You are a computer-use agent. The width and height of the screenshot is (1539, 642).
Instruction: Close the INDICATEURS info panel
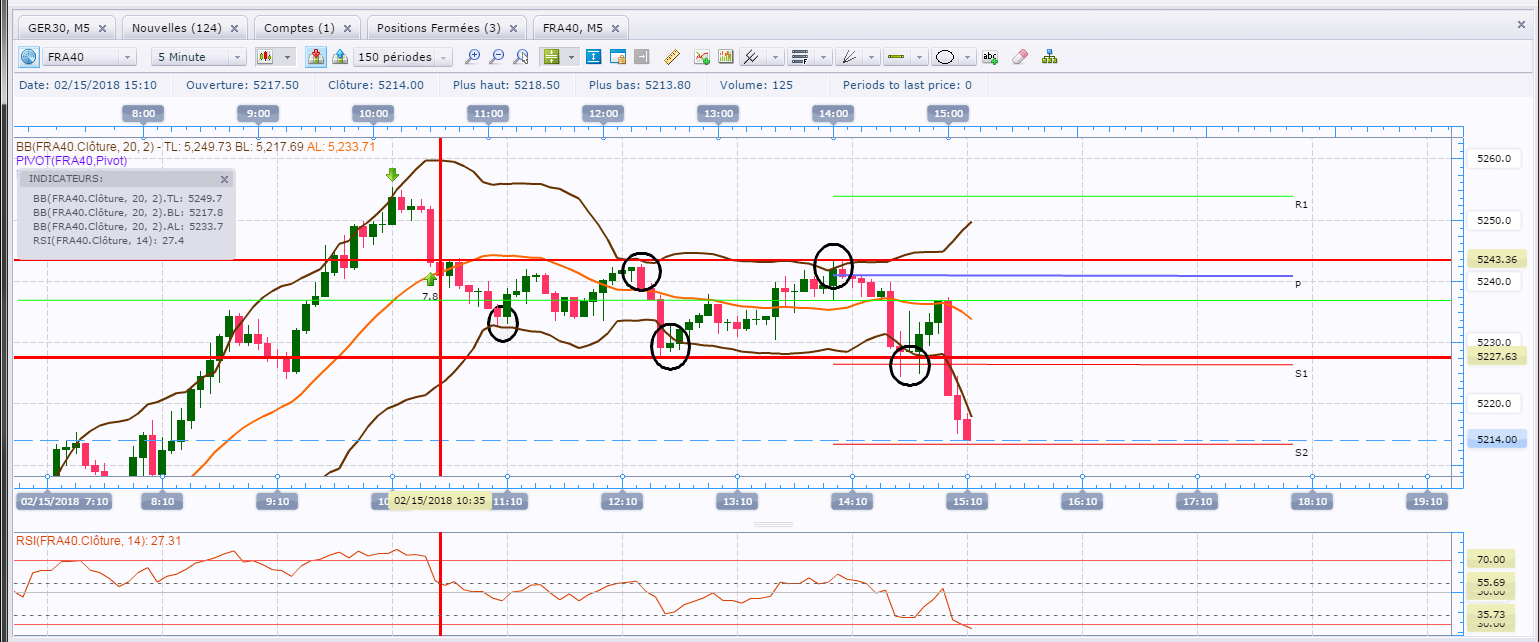225,179
